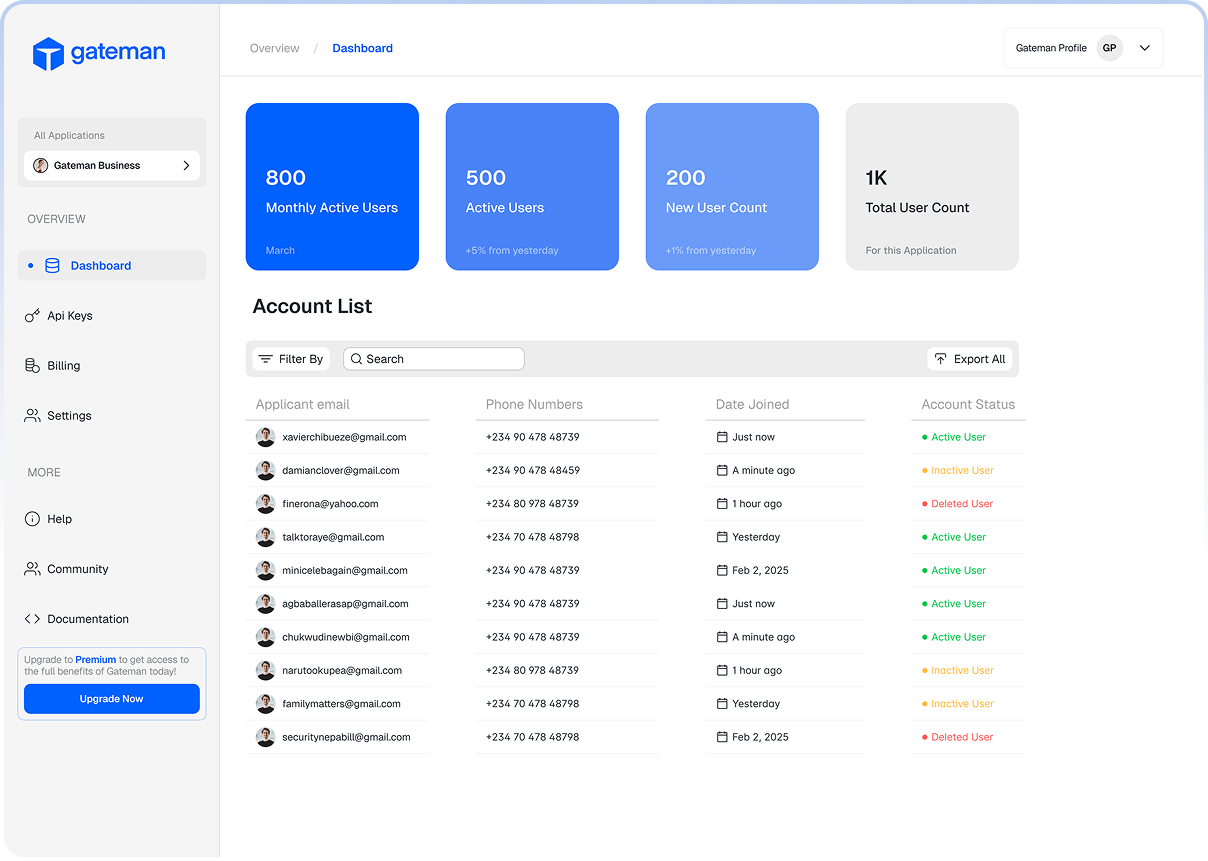Click the GP profile avatar circle

(1109, 48)
